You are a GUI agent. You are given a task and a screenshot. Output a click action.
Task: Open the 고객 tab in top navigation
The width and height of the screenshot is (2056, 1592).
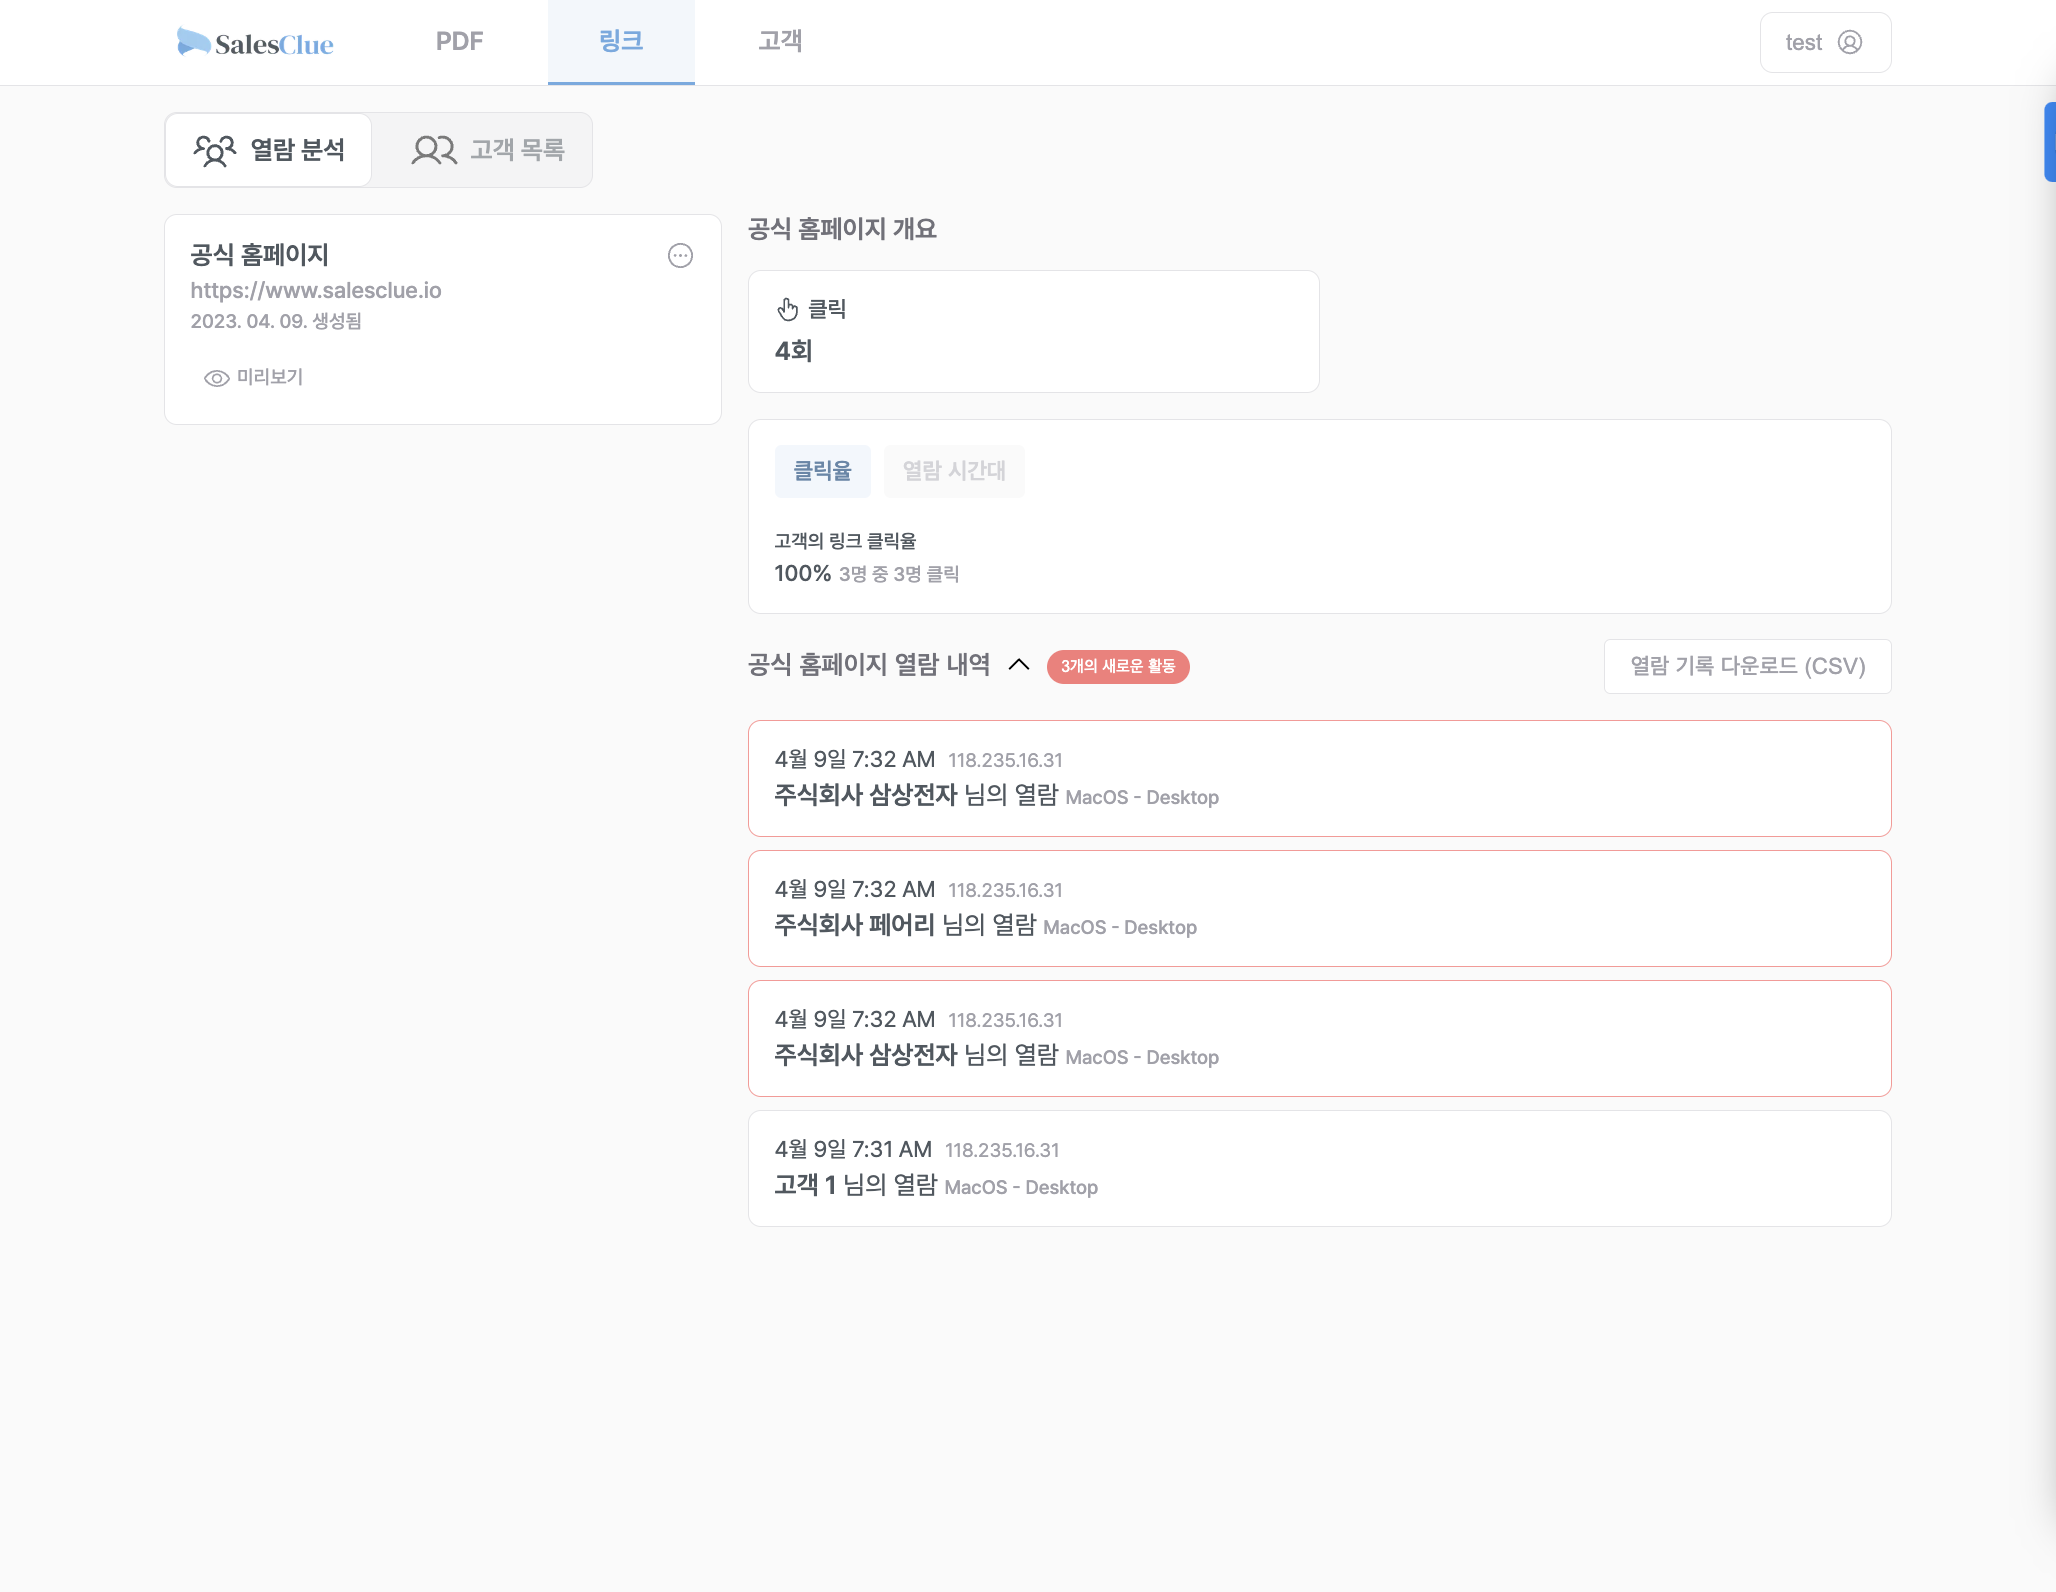click(x=780, y=42)
